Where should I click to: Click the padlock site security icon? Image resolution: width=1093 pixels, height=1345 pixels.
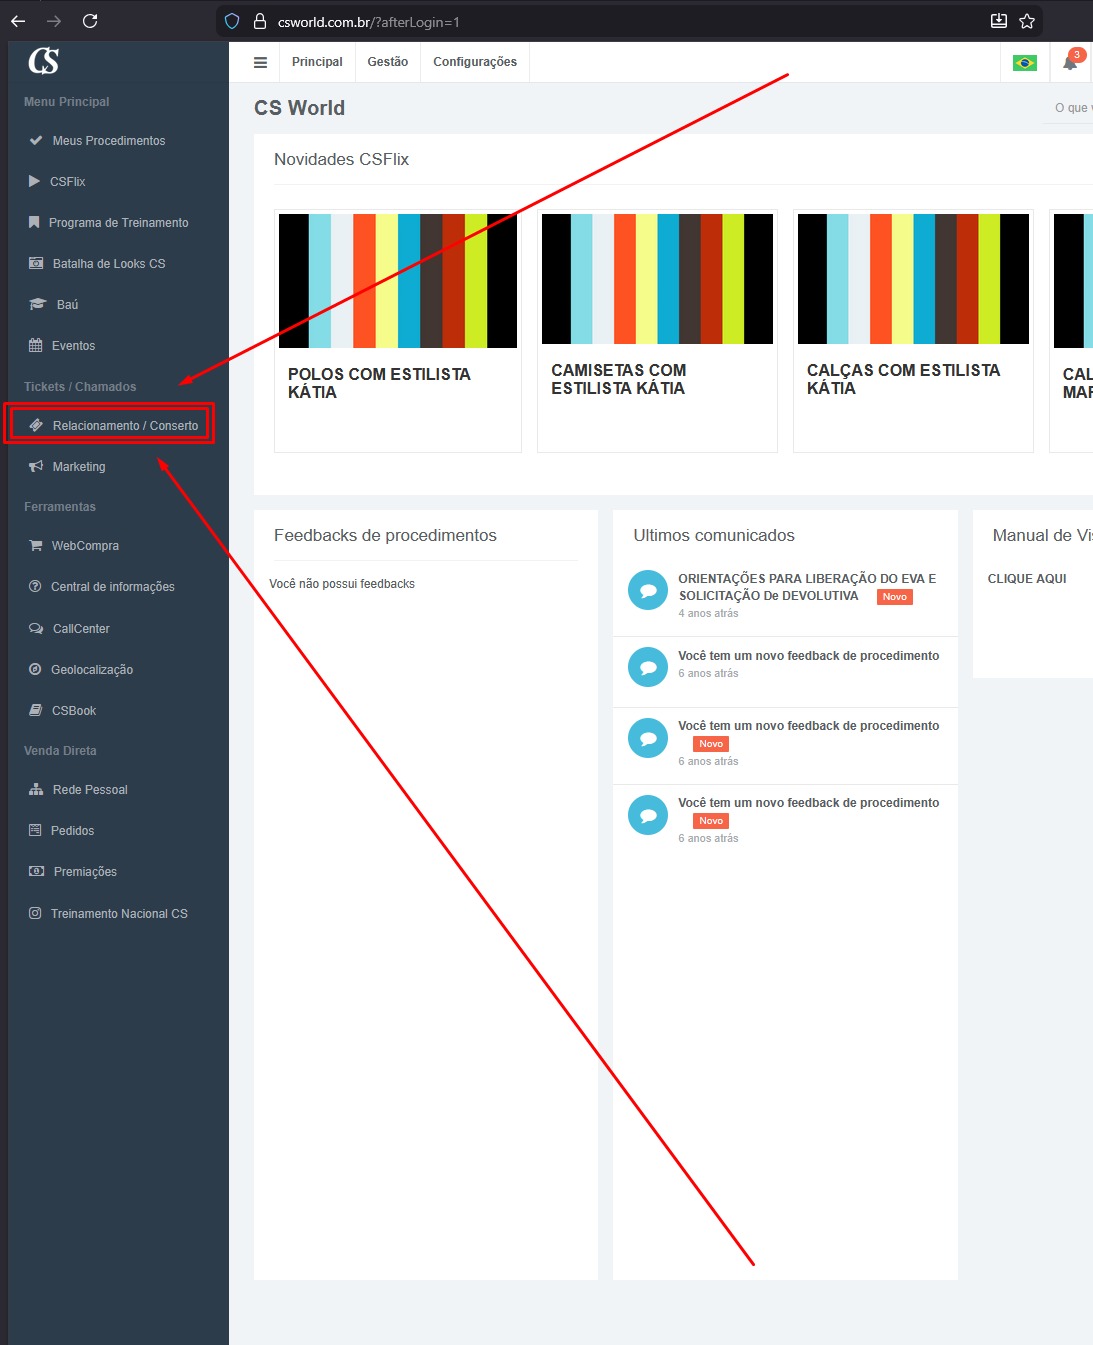[x=260, y=21]
